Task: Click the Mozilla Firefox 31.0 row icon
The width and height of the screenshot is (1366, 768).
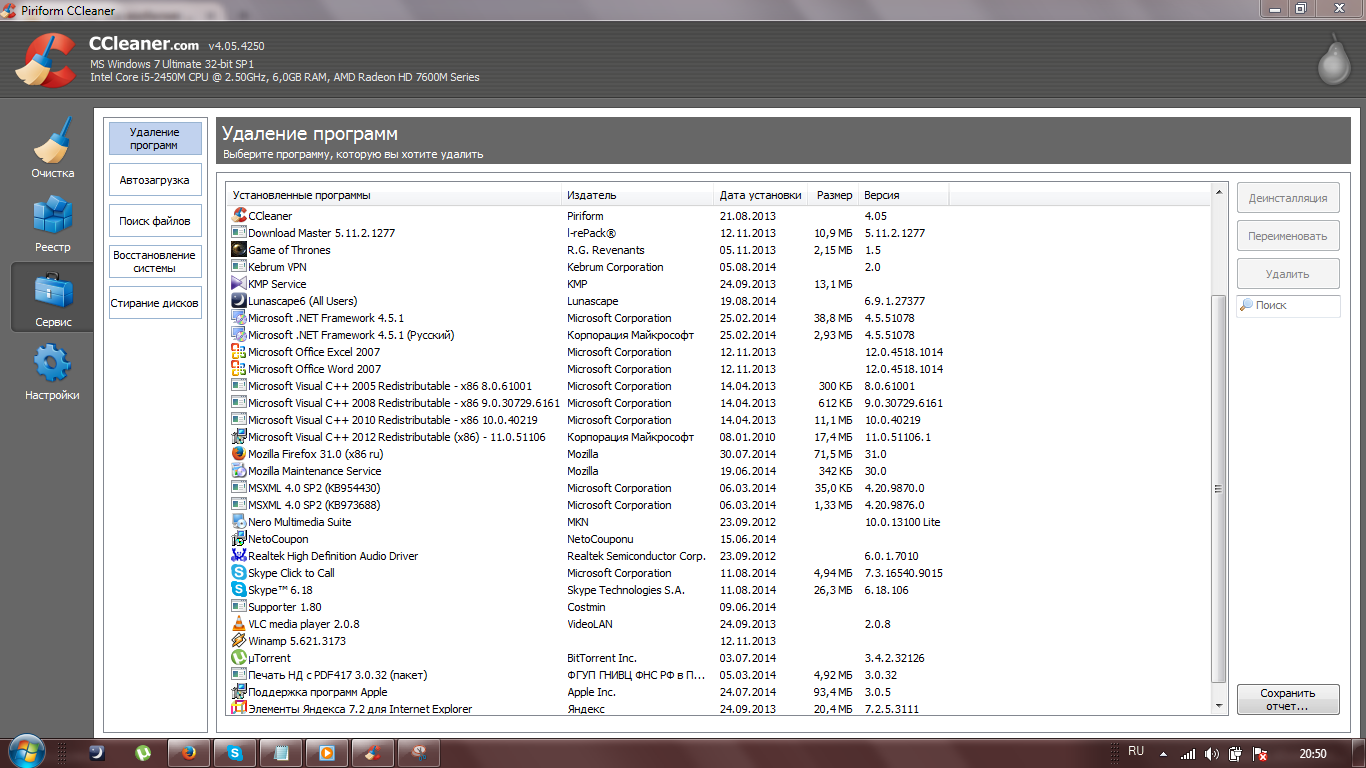Action: click(x=239, y=454)
